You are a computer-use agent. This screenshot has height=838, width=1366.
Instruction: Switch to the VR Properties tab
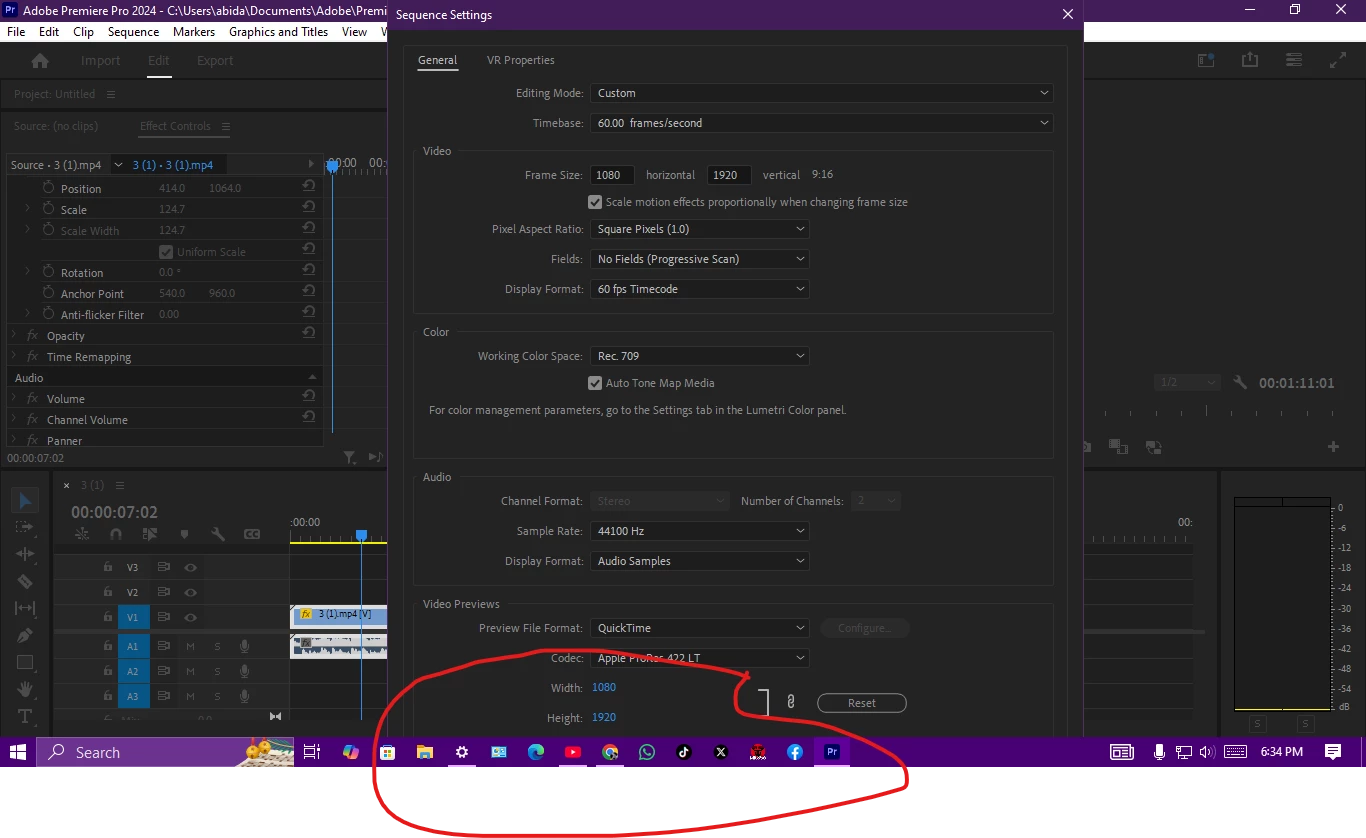520,60
